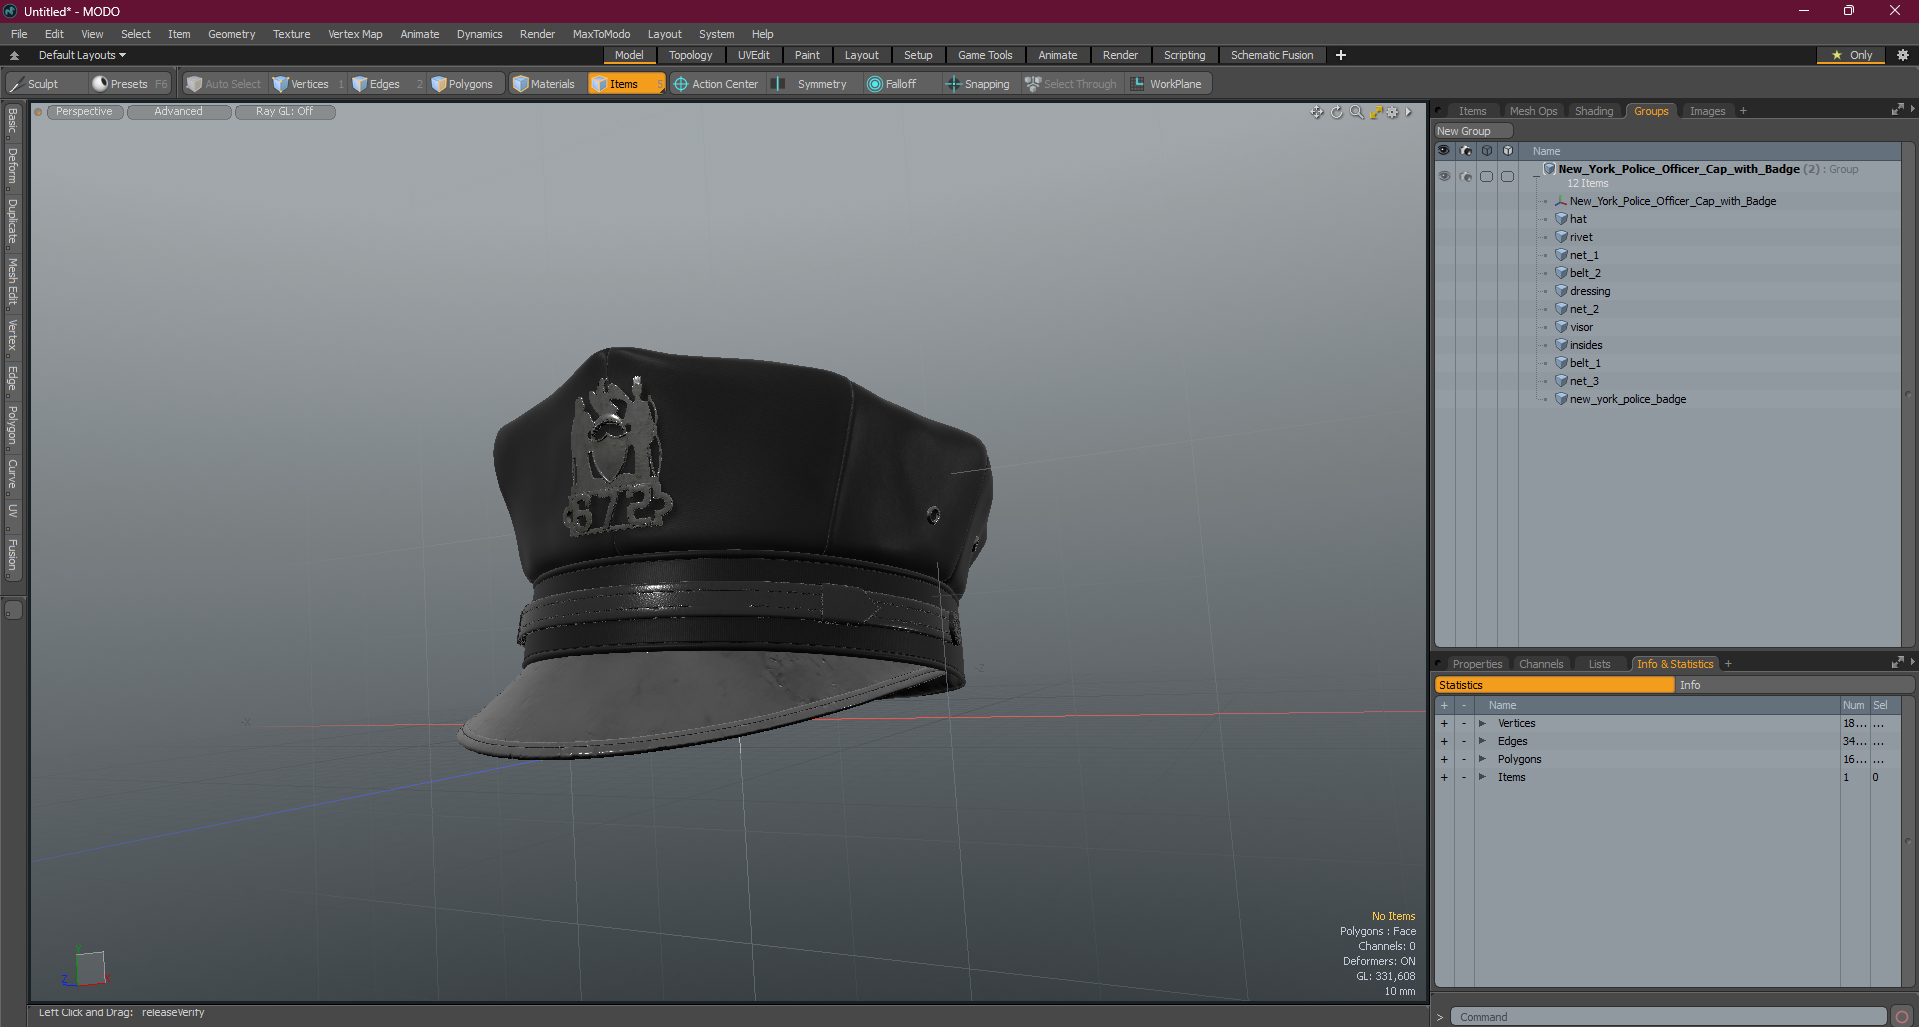This screenshot has width=1919, height=1027.
Task: Toggle render camera icon for the cap group
Action: [x=1466, y=176]
